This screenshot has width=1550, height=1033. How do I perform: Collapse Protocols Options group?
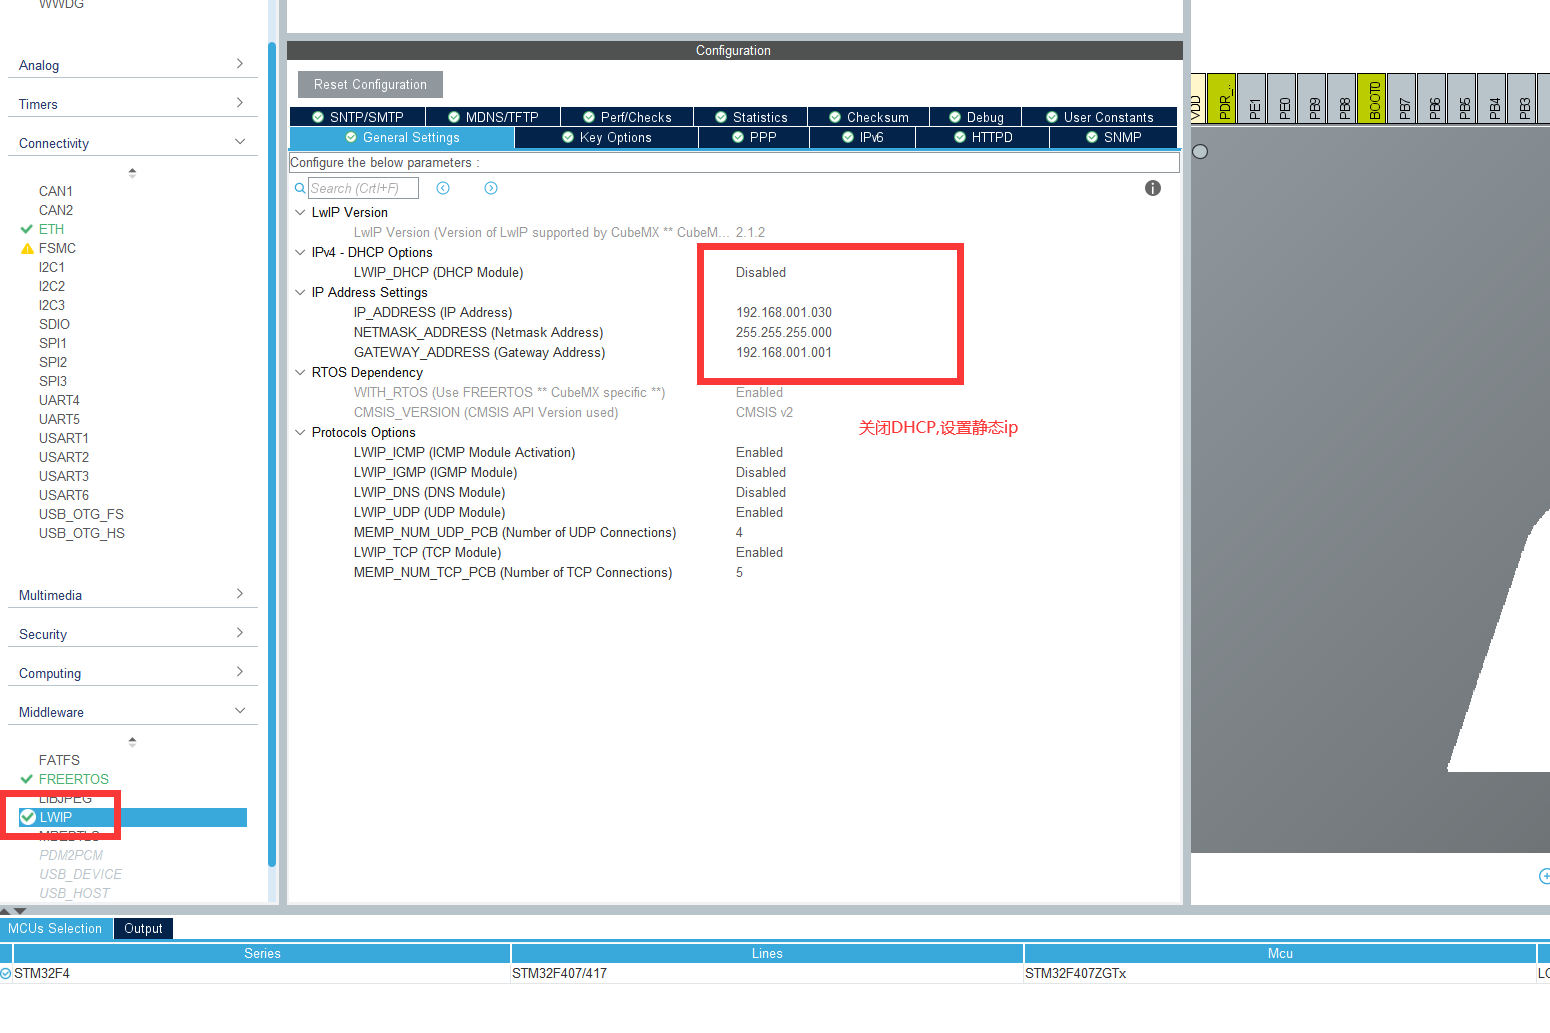[x=300, y=432]
